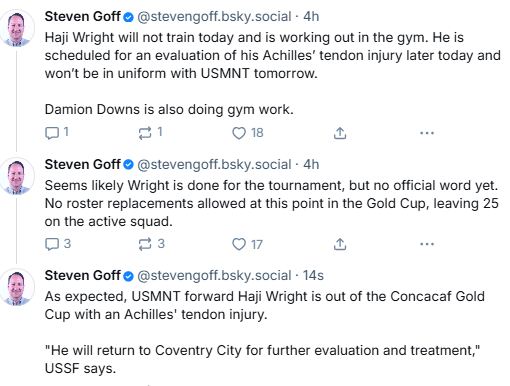This screenshot has height=386, width=510.
Task: Open Steven Goff avatar on first post
Action: pos(17,28)
